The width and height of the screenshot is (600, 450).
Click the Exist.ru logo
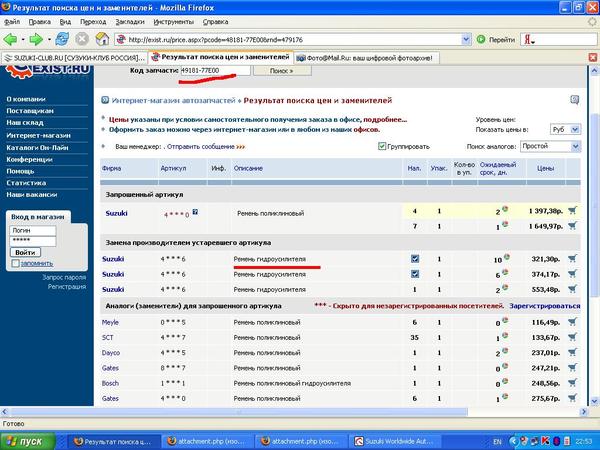click(48, 71)
